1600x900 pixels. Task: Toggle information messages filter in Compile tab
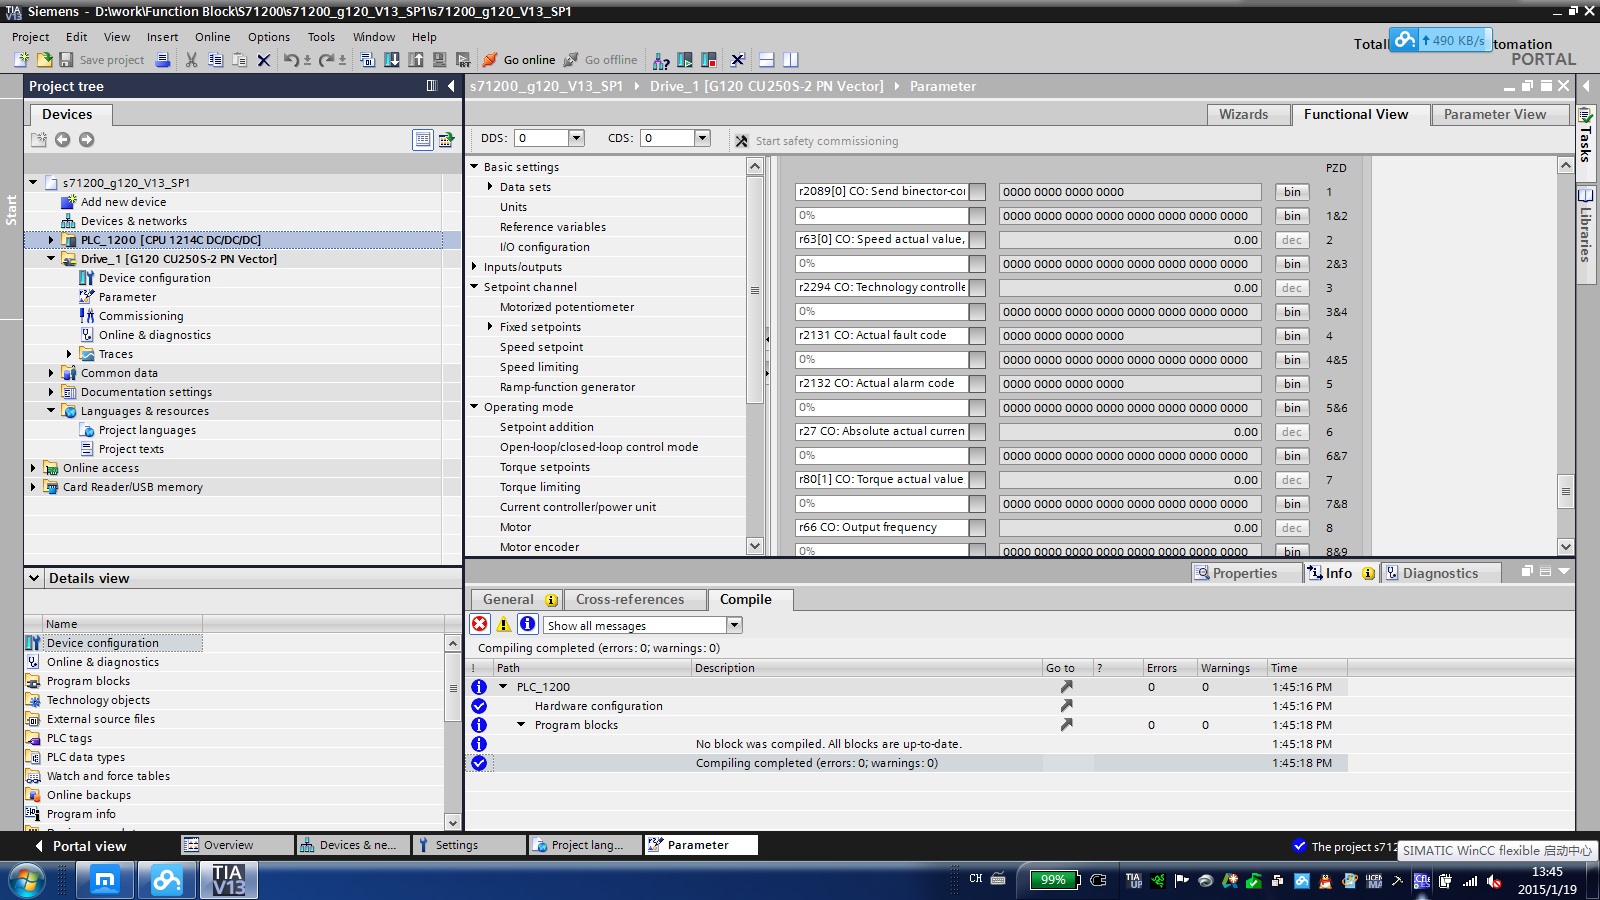coord(528,624)
